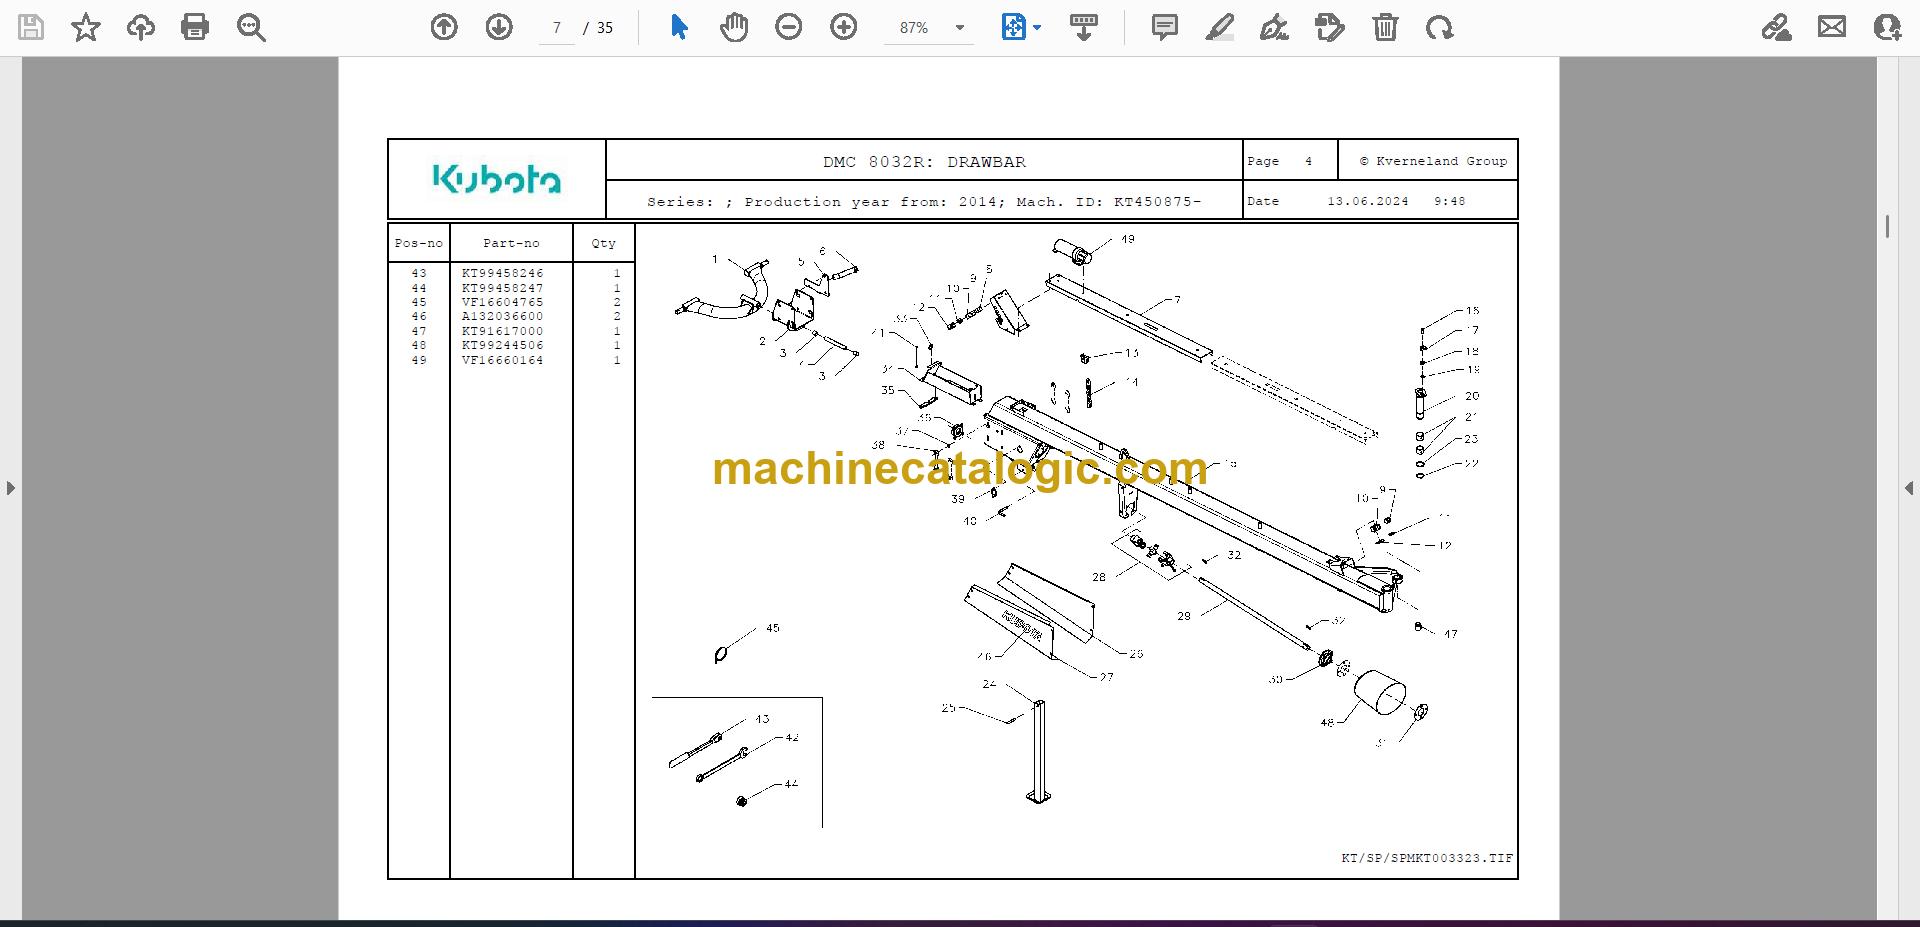1920x927 pixels.
Task: Print the document via printer icon
Action: (x=195, y=27)
